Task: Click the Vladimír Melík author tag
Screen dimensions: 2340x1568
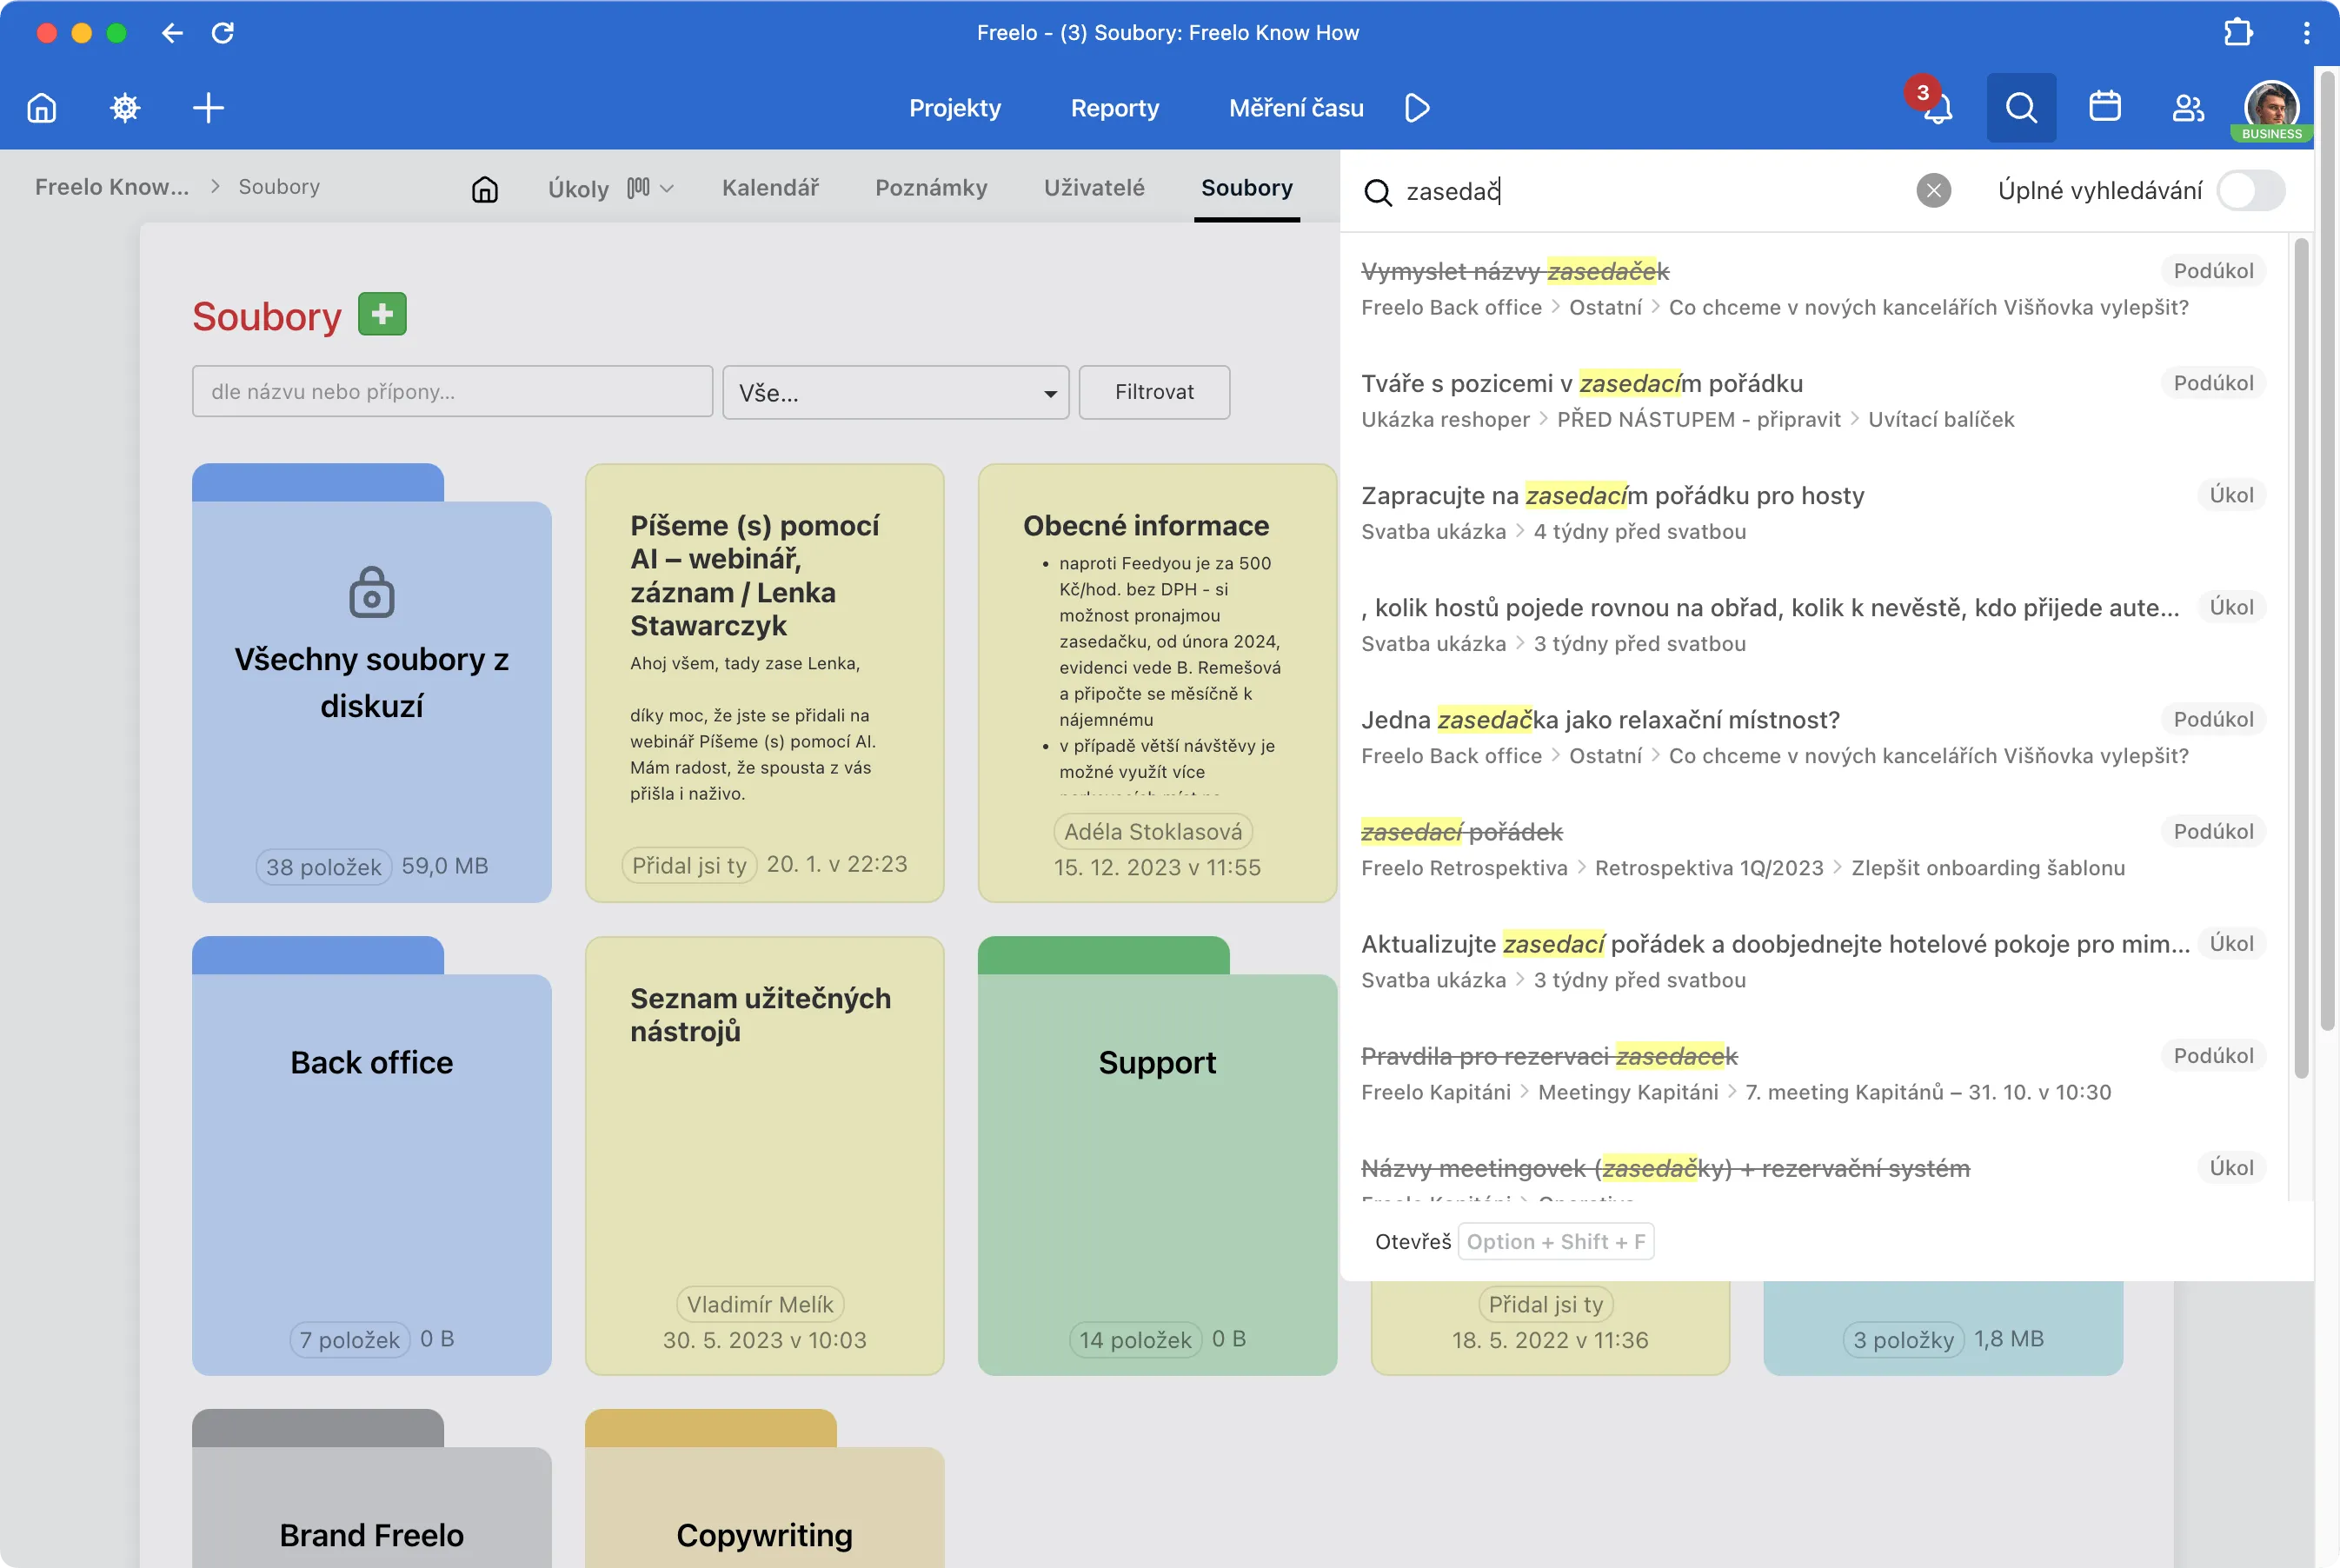Action: point(760,1304)
